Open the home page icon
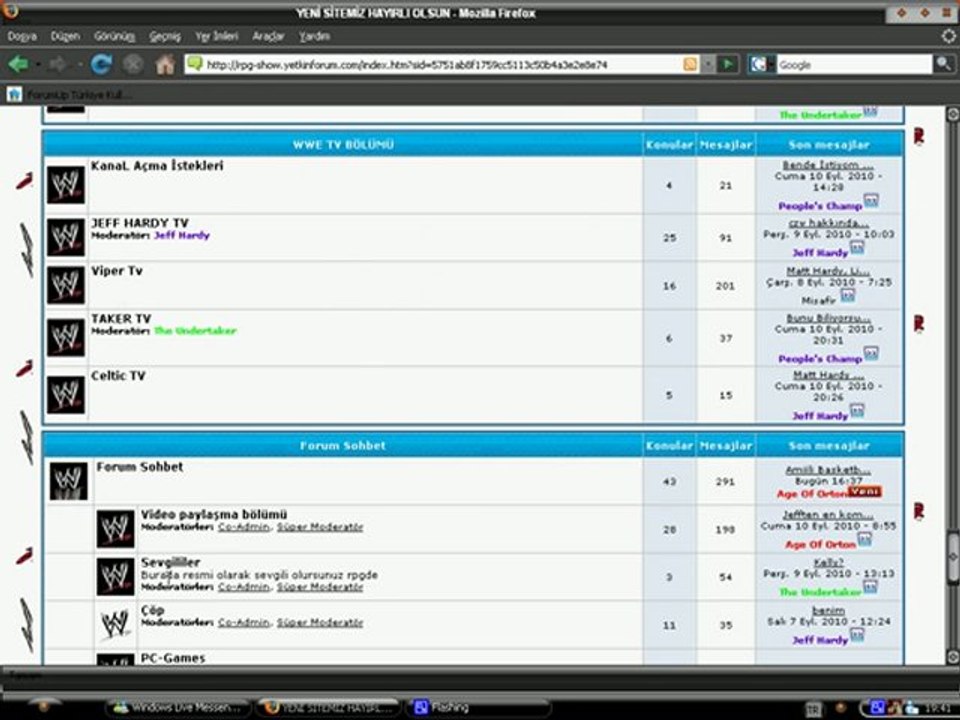Viewport: 960px width, 720px height. [x=165, y=64]
